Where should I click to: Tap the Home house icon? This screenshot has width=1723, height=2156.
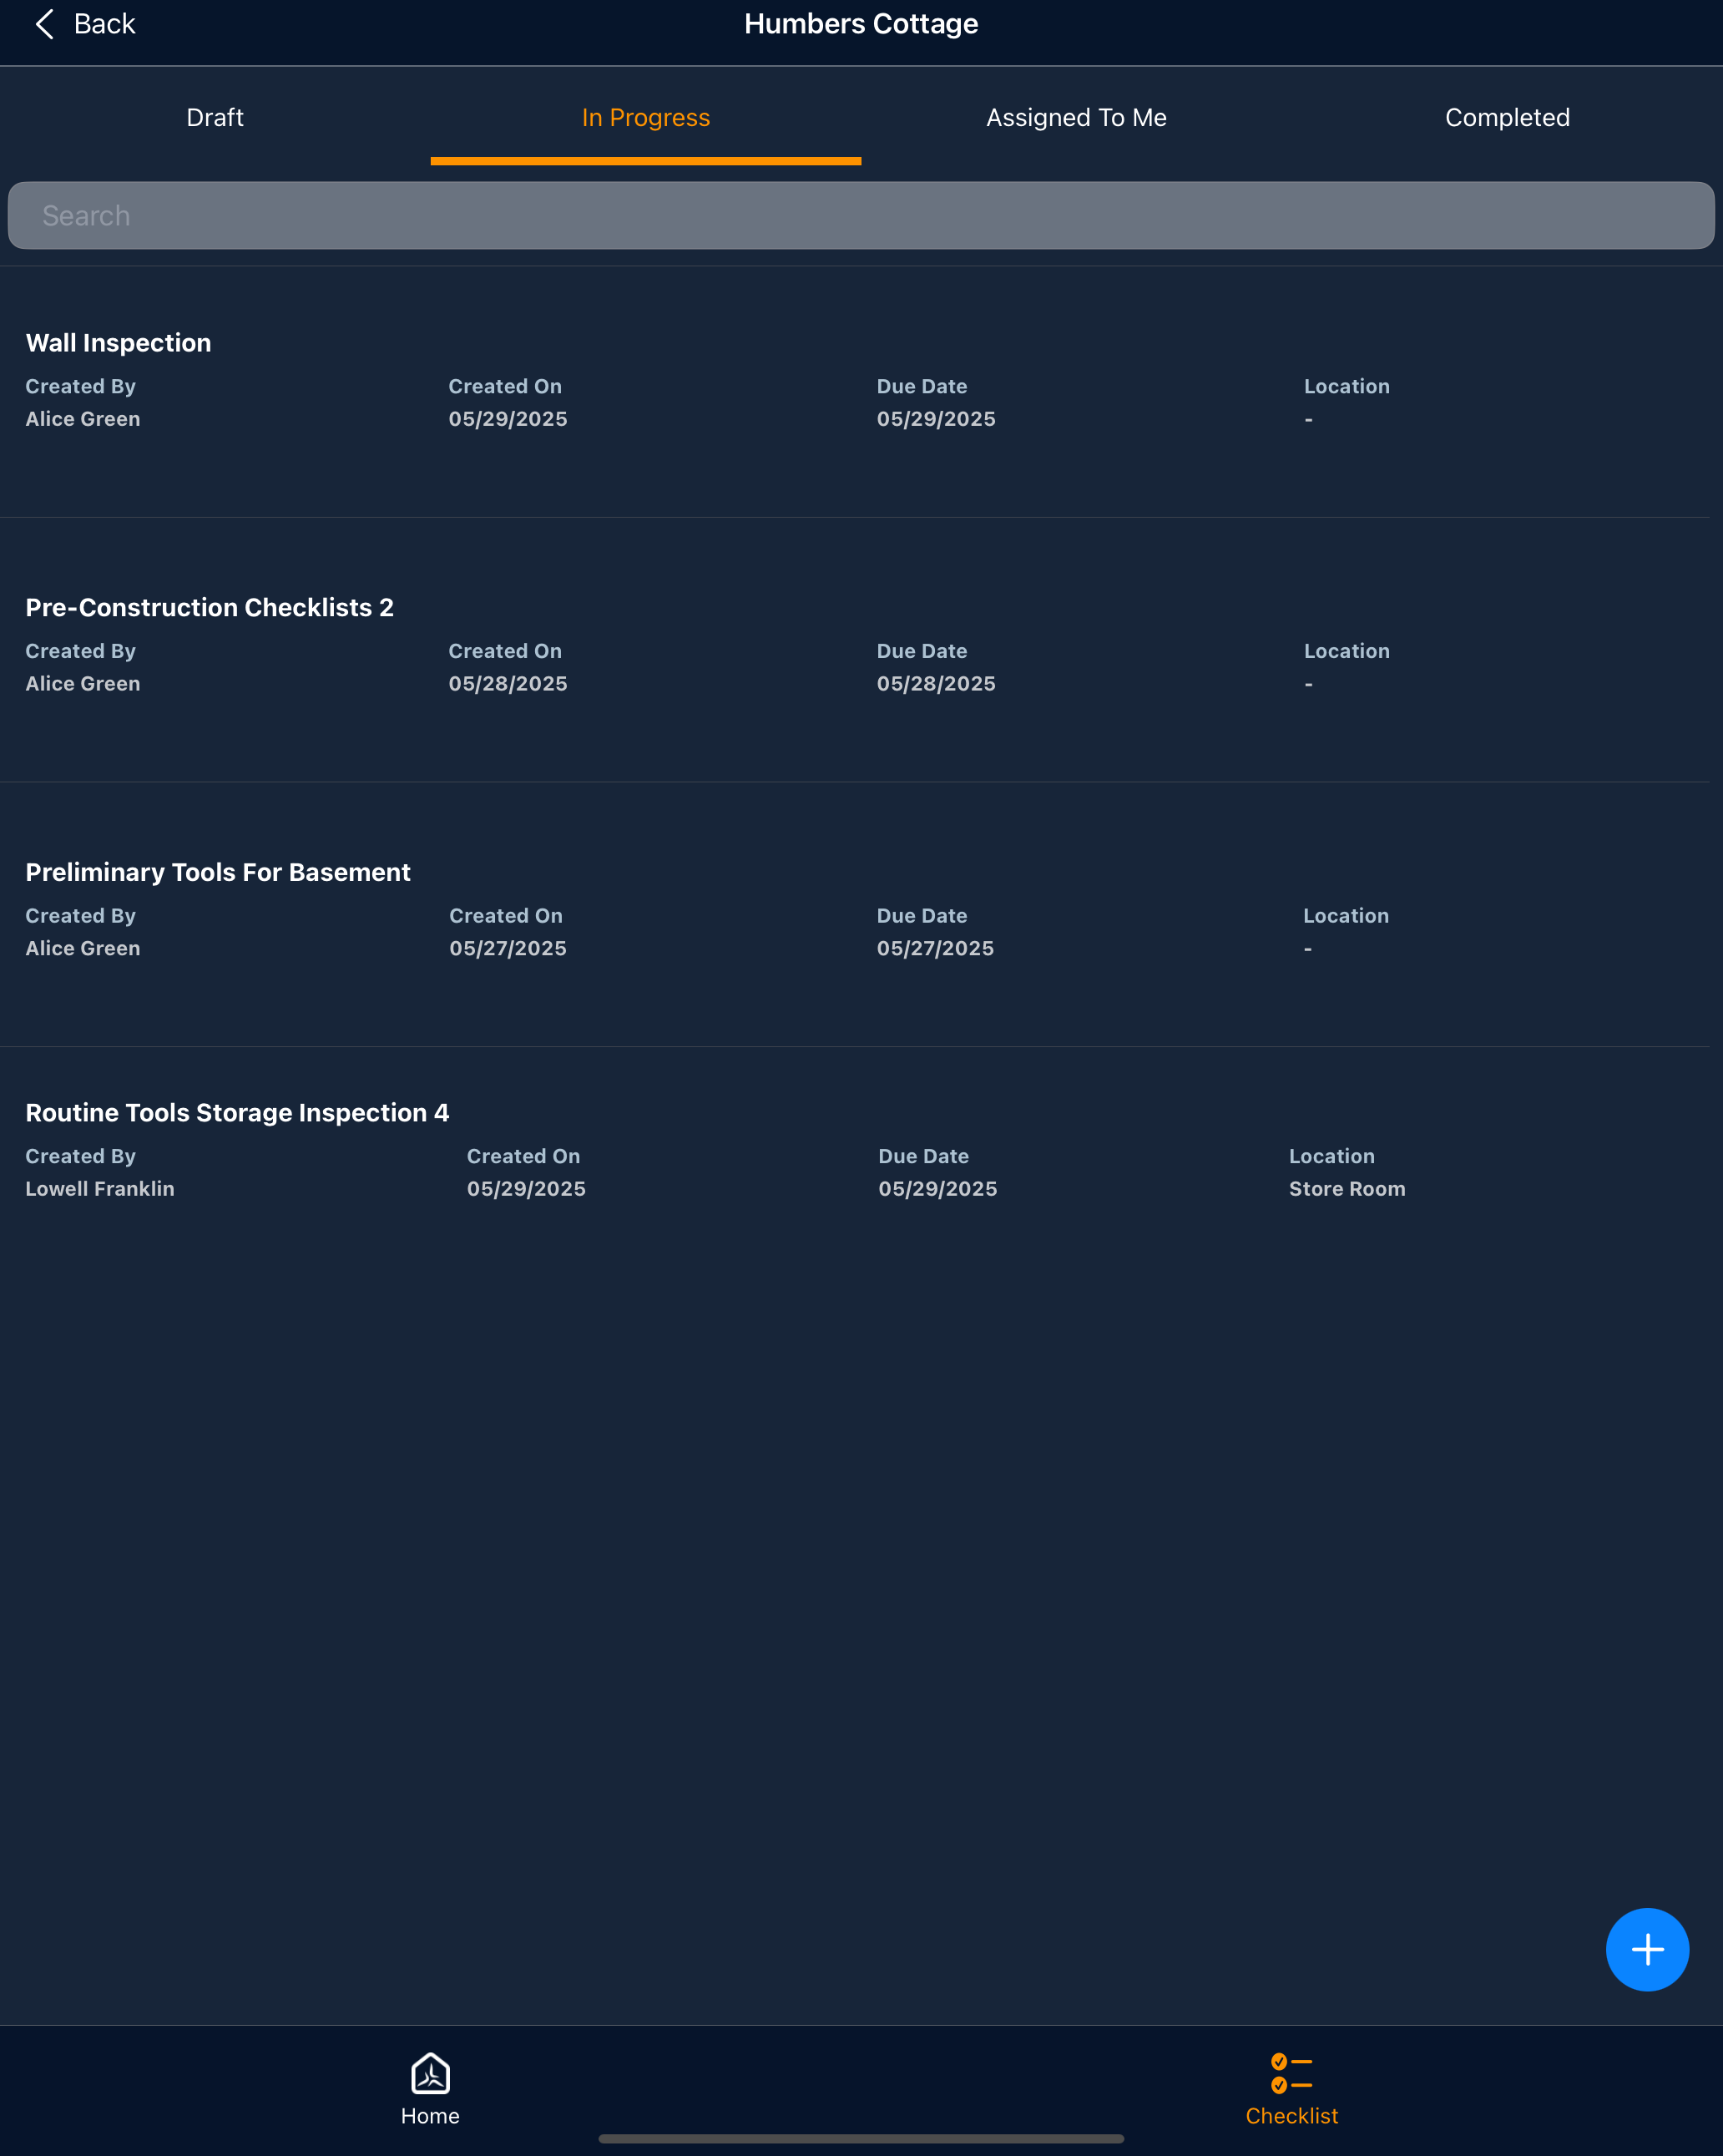[x=430, y=2073]
